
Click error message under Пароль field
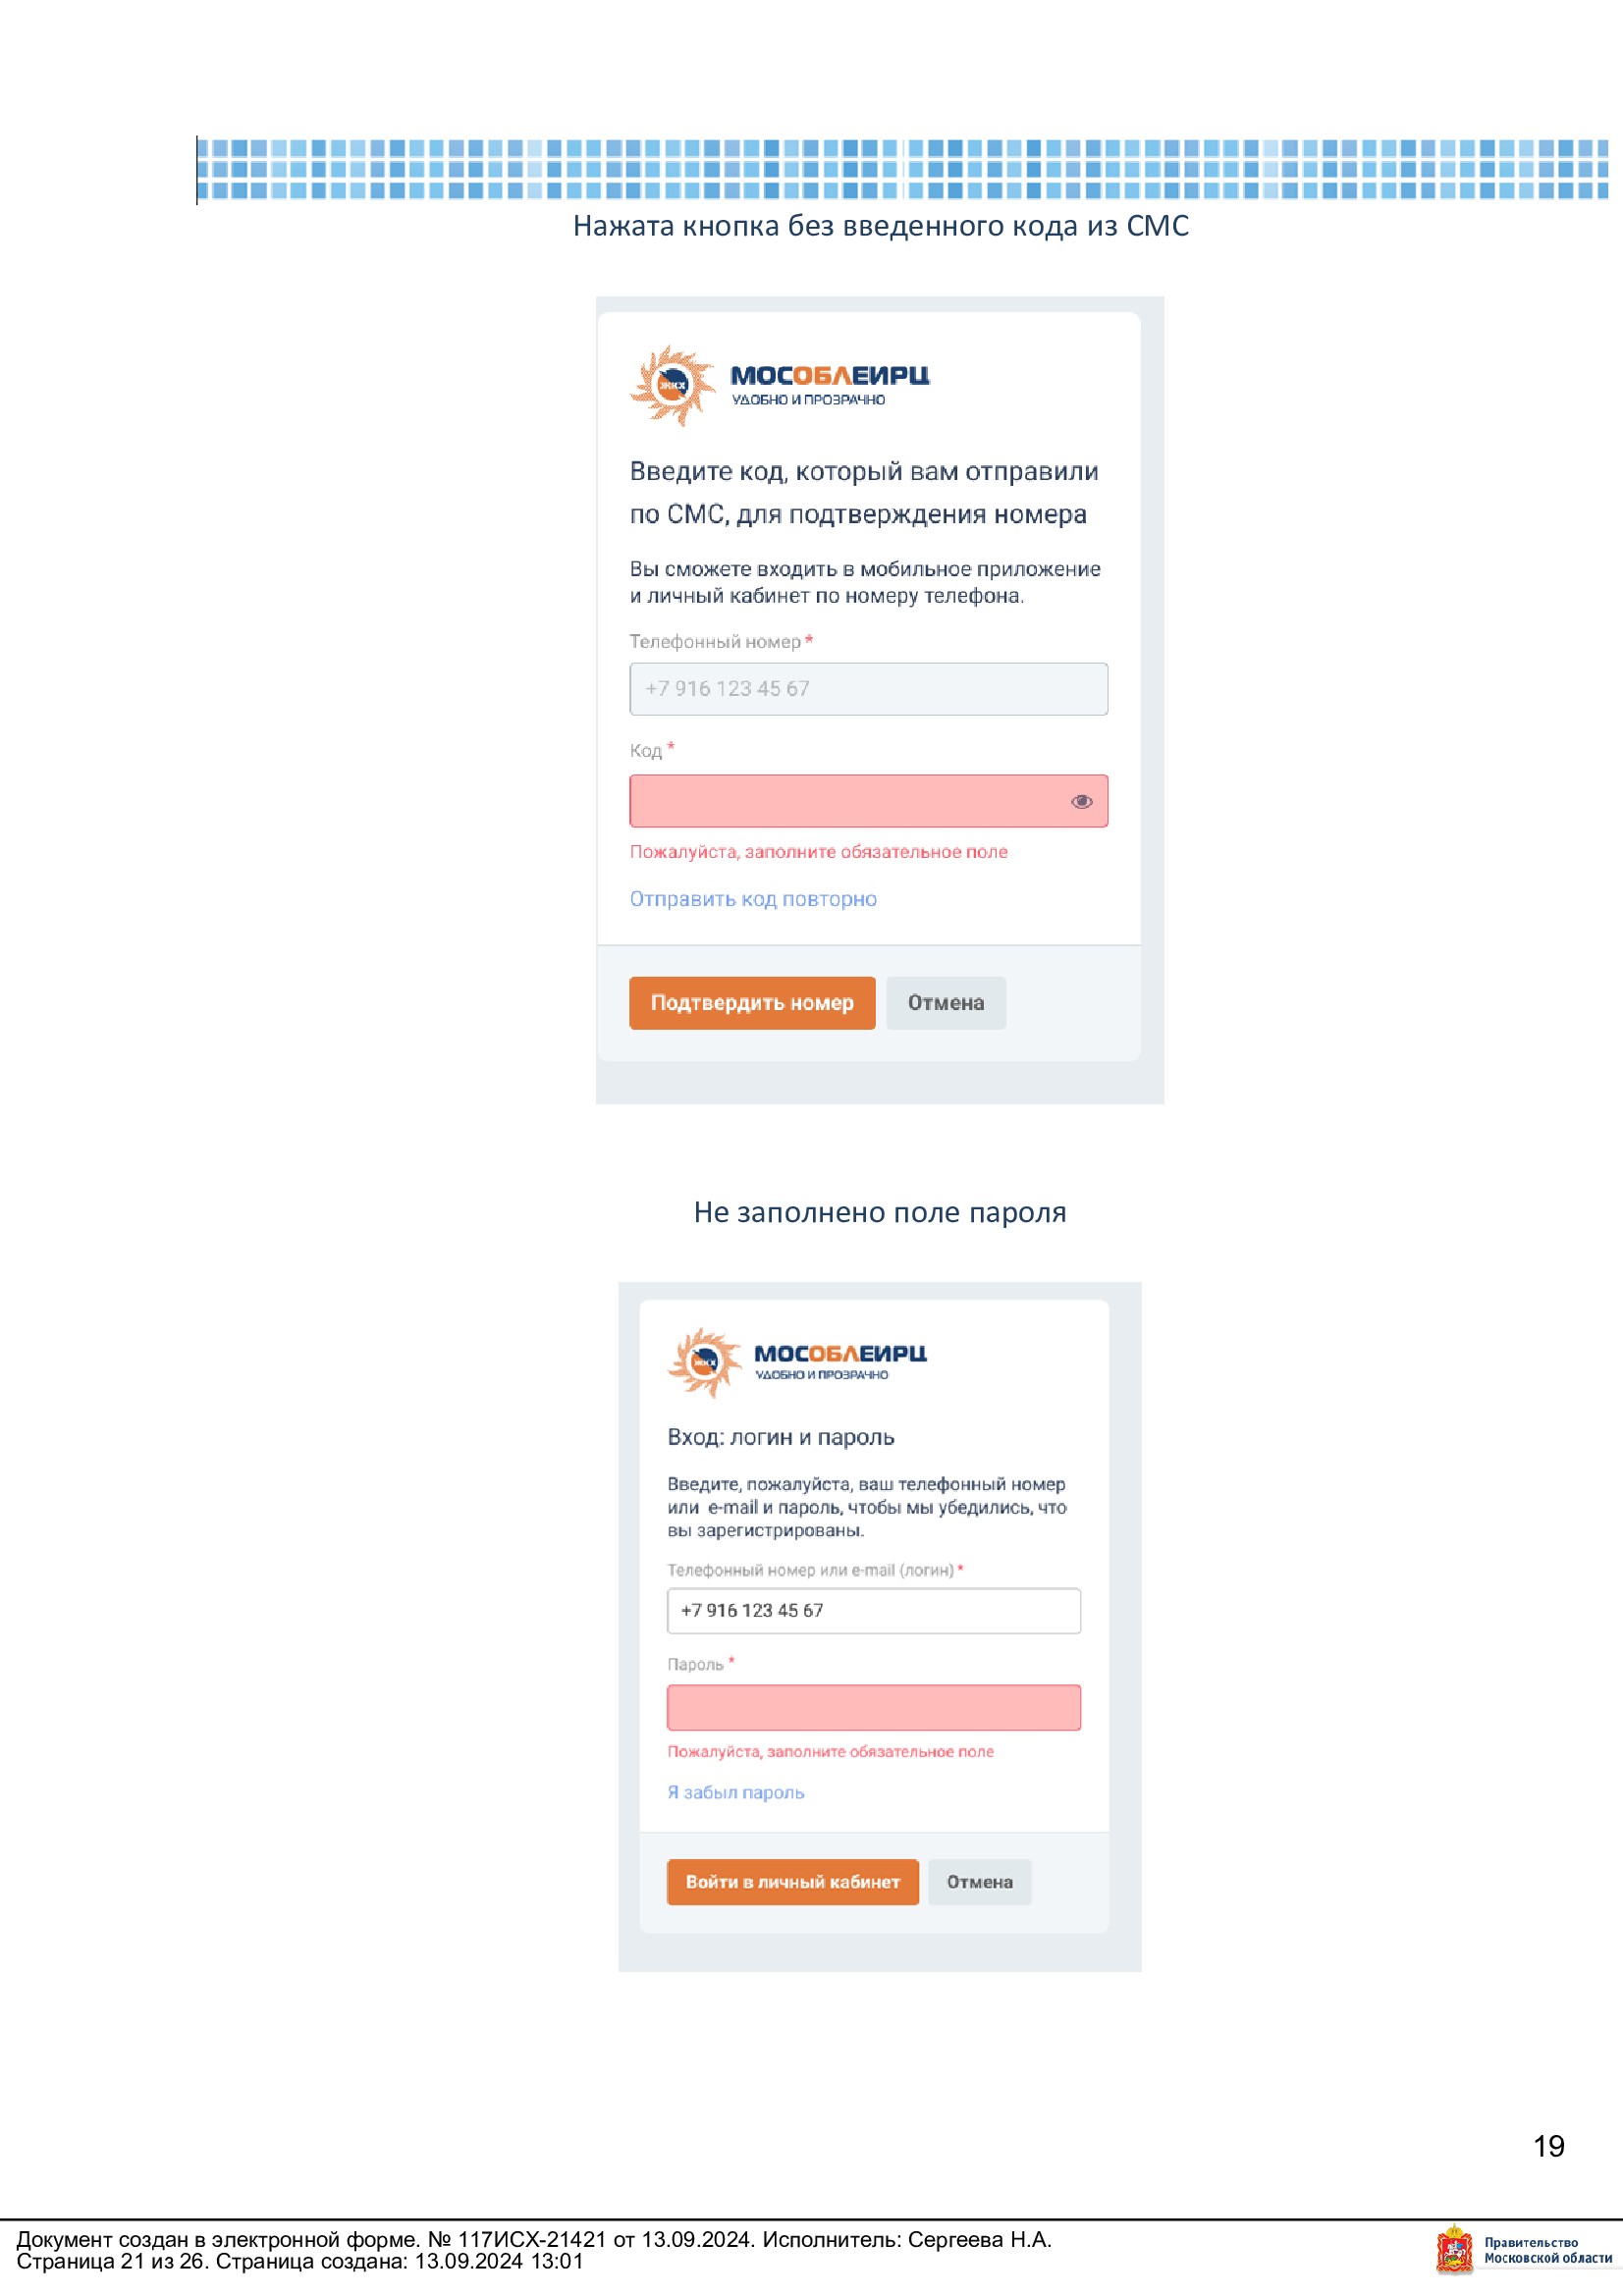tap(831, 1751)
